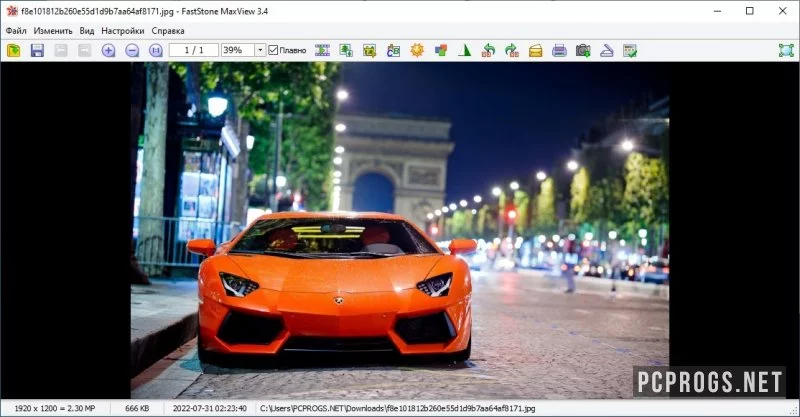Click the blue floppy Save icon
The width and height of the screenshot is (800, 417).
[x=37, y=50]
